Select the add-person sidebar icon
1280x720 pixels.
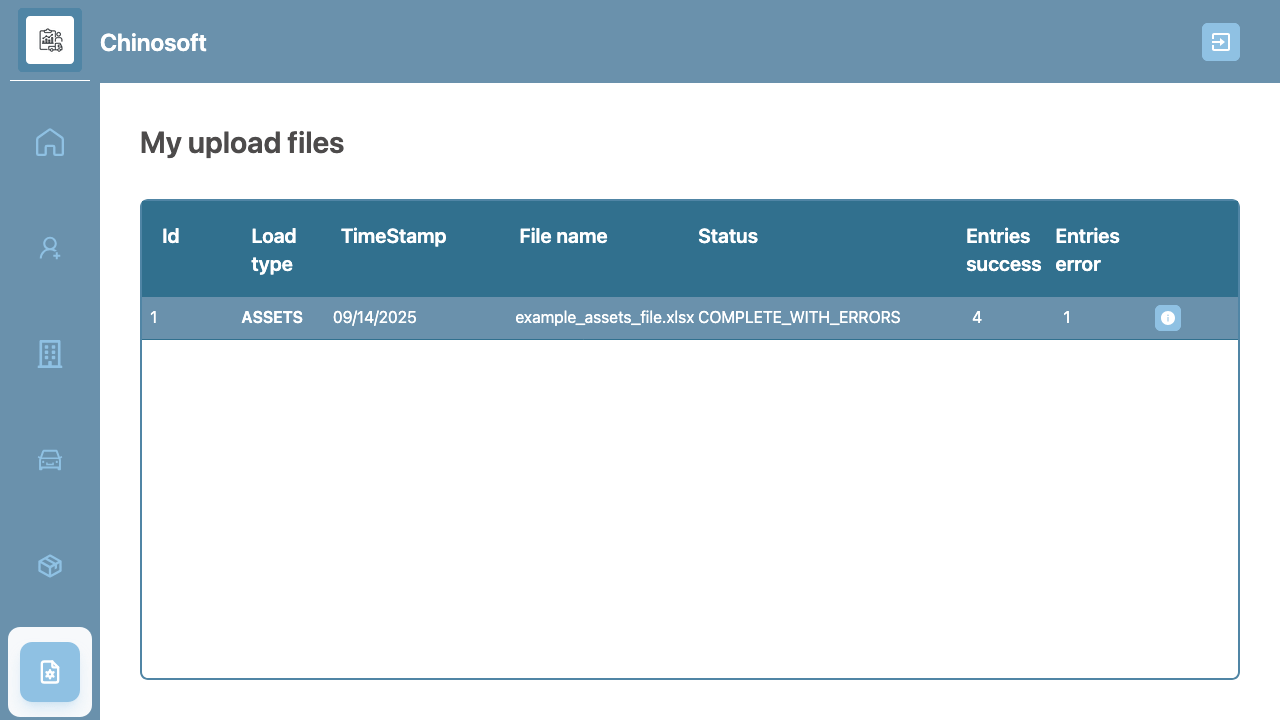(49, 247)
